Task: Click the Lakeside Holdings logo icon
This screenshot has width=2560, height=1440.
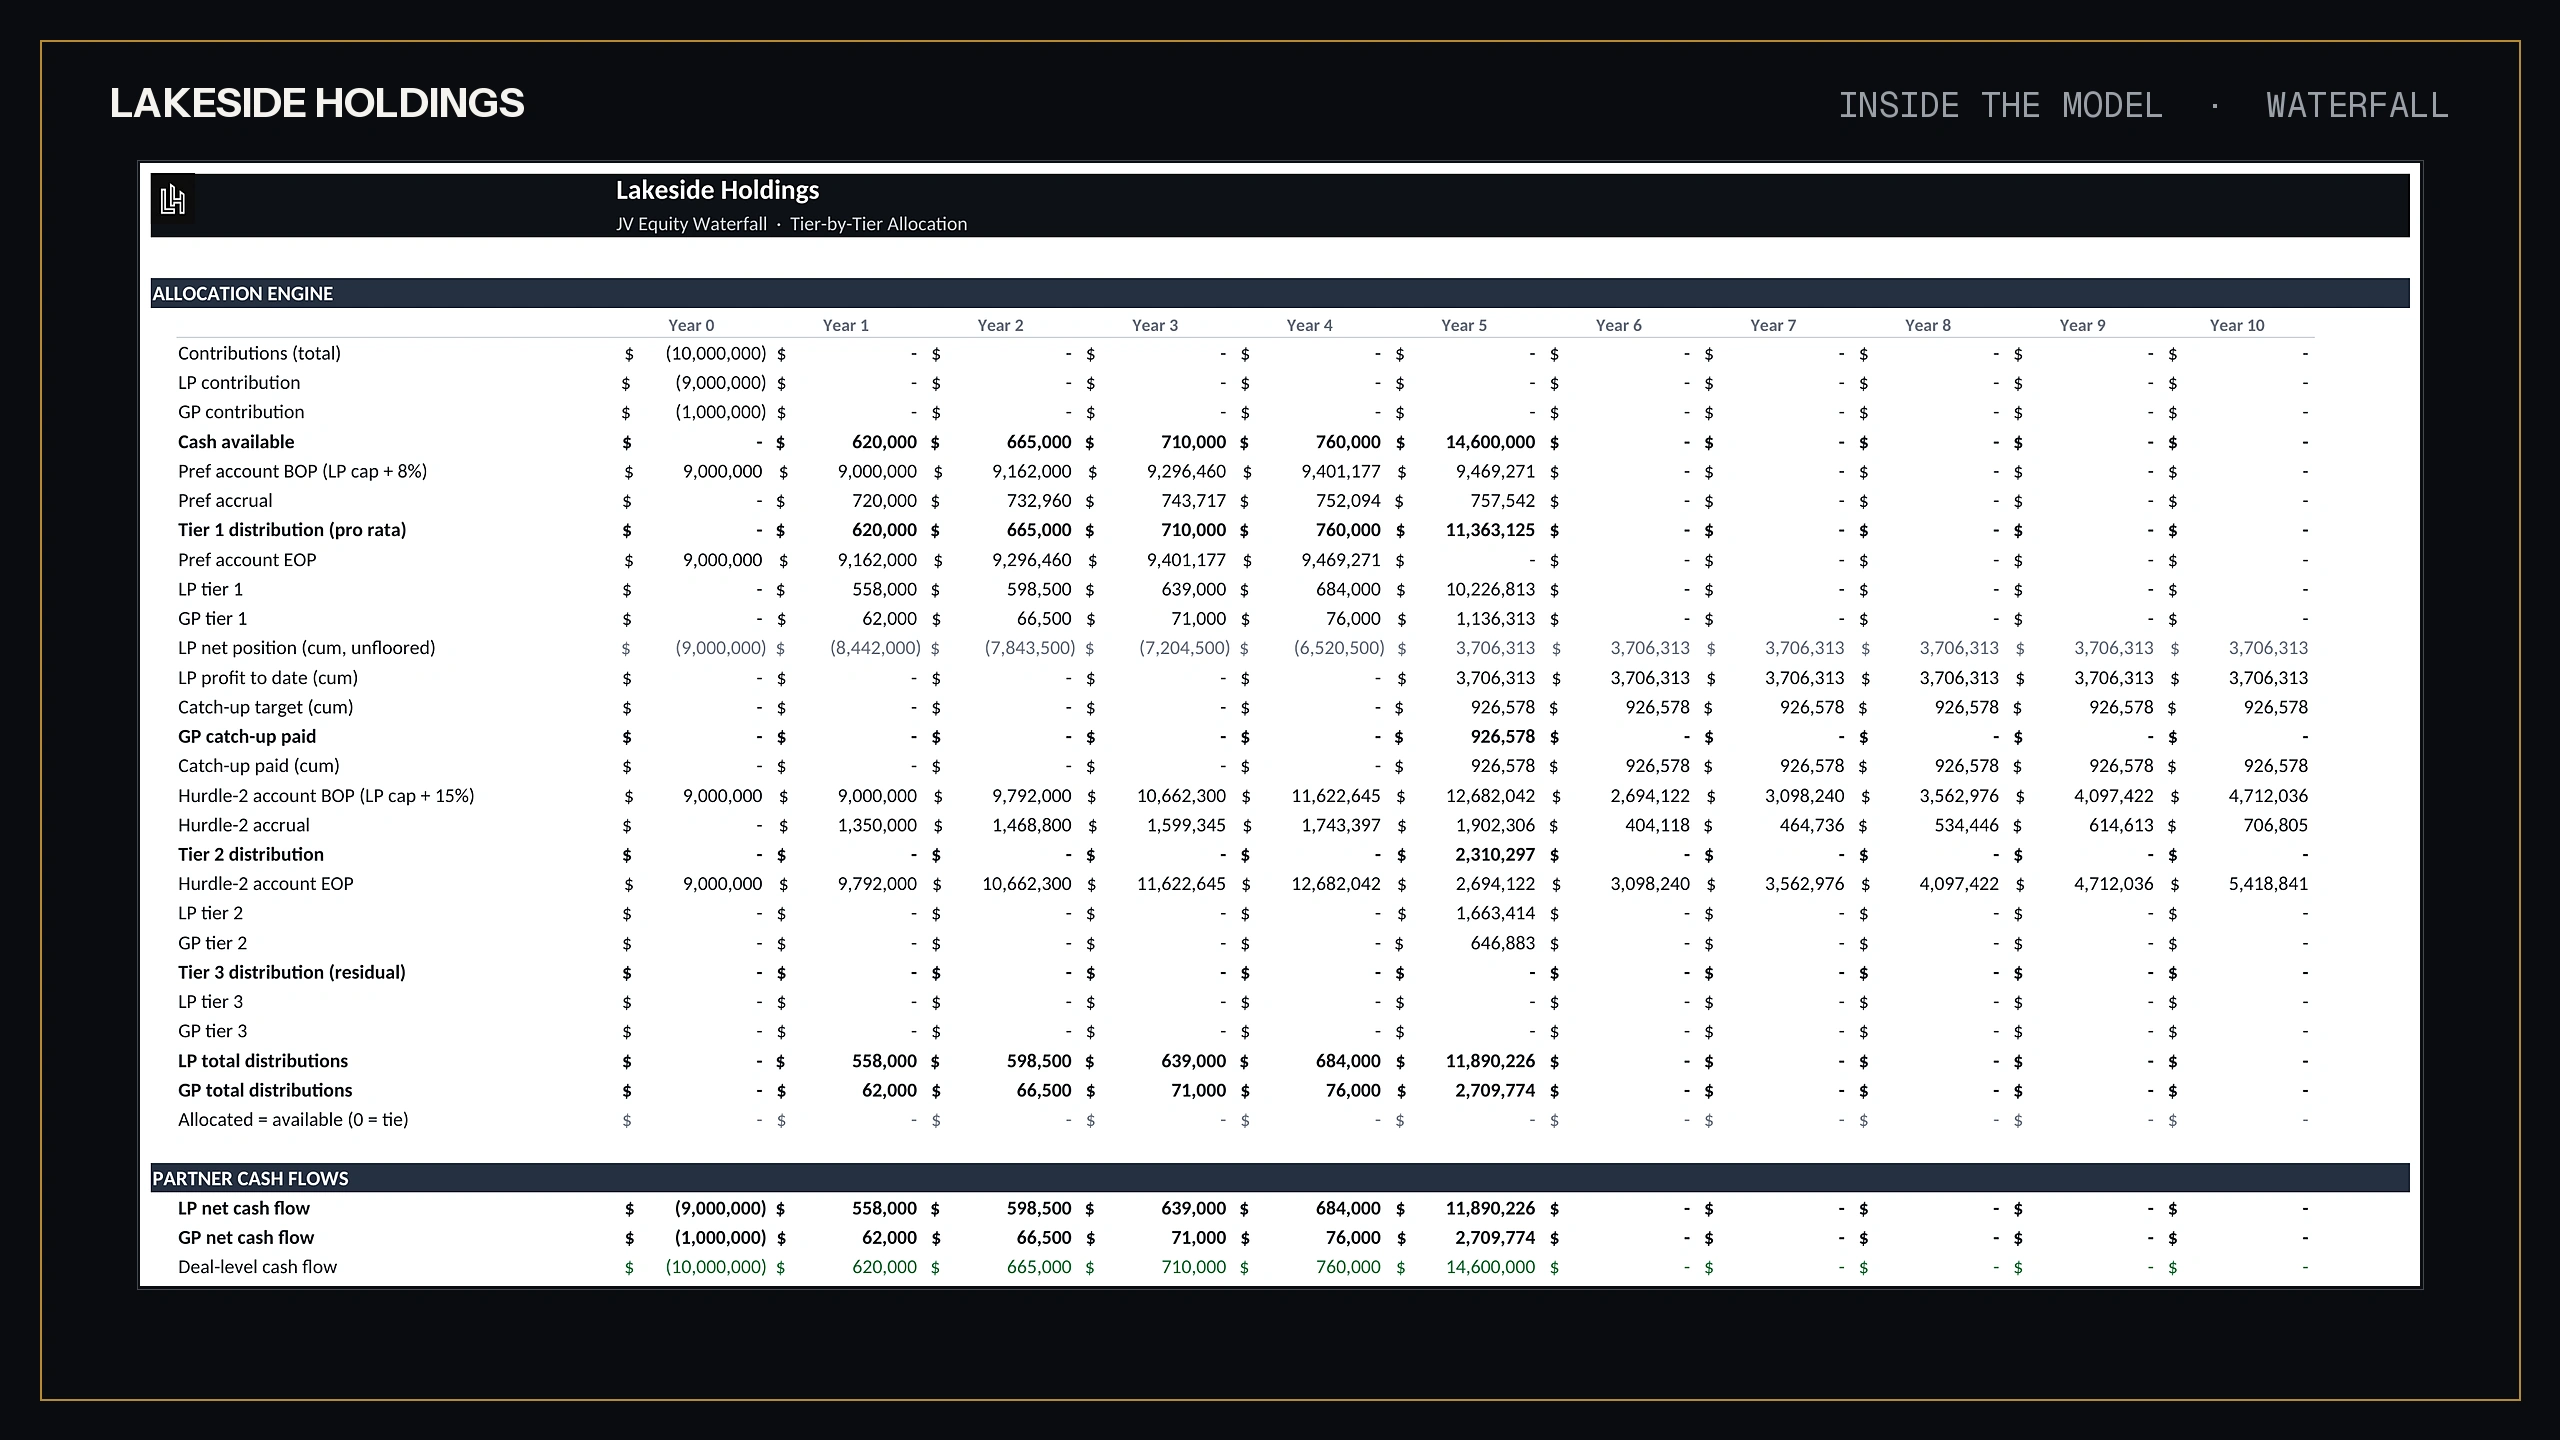Action: (x=173, y=200)
